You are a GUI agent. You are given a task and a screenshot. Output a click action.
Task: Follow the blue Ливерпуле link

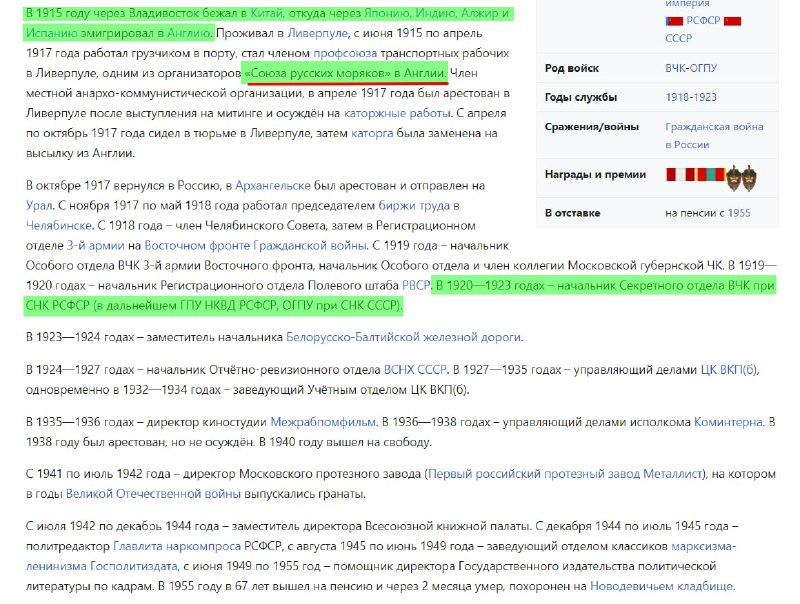(x=317, y=33)
